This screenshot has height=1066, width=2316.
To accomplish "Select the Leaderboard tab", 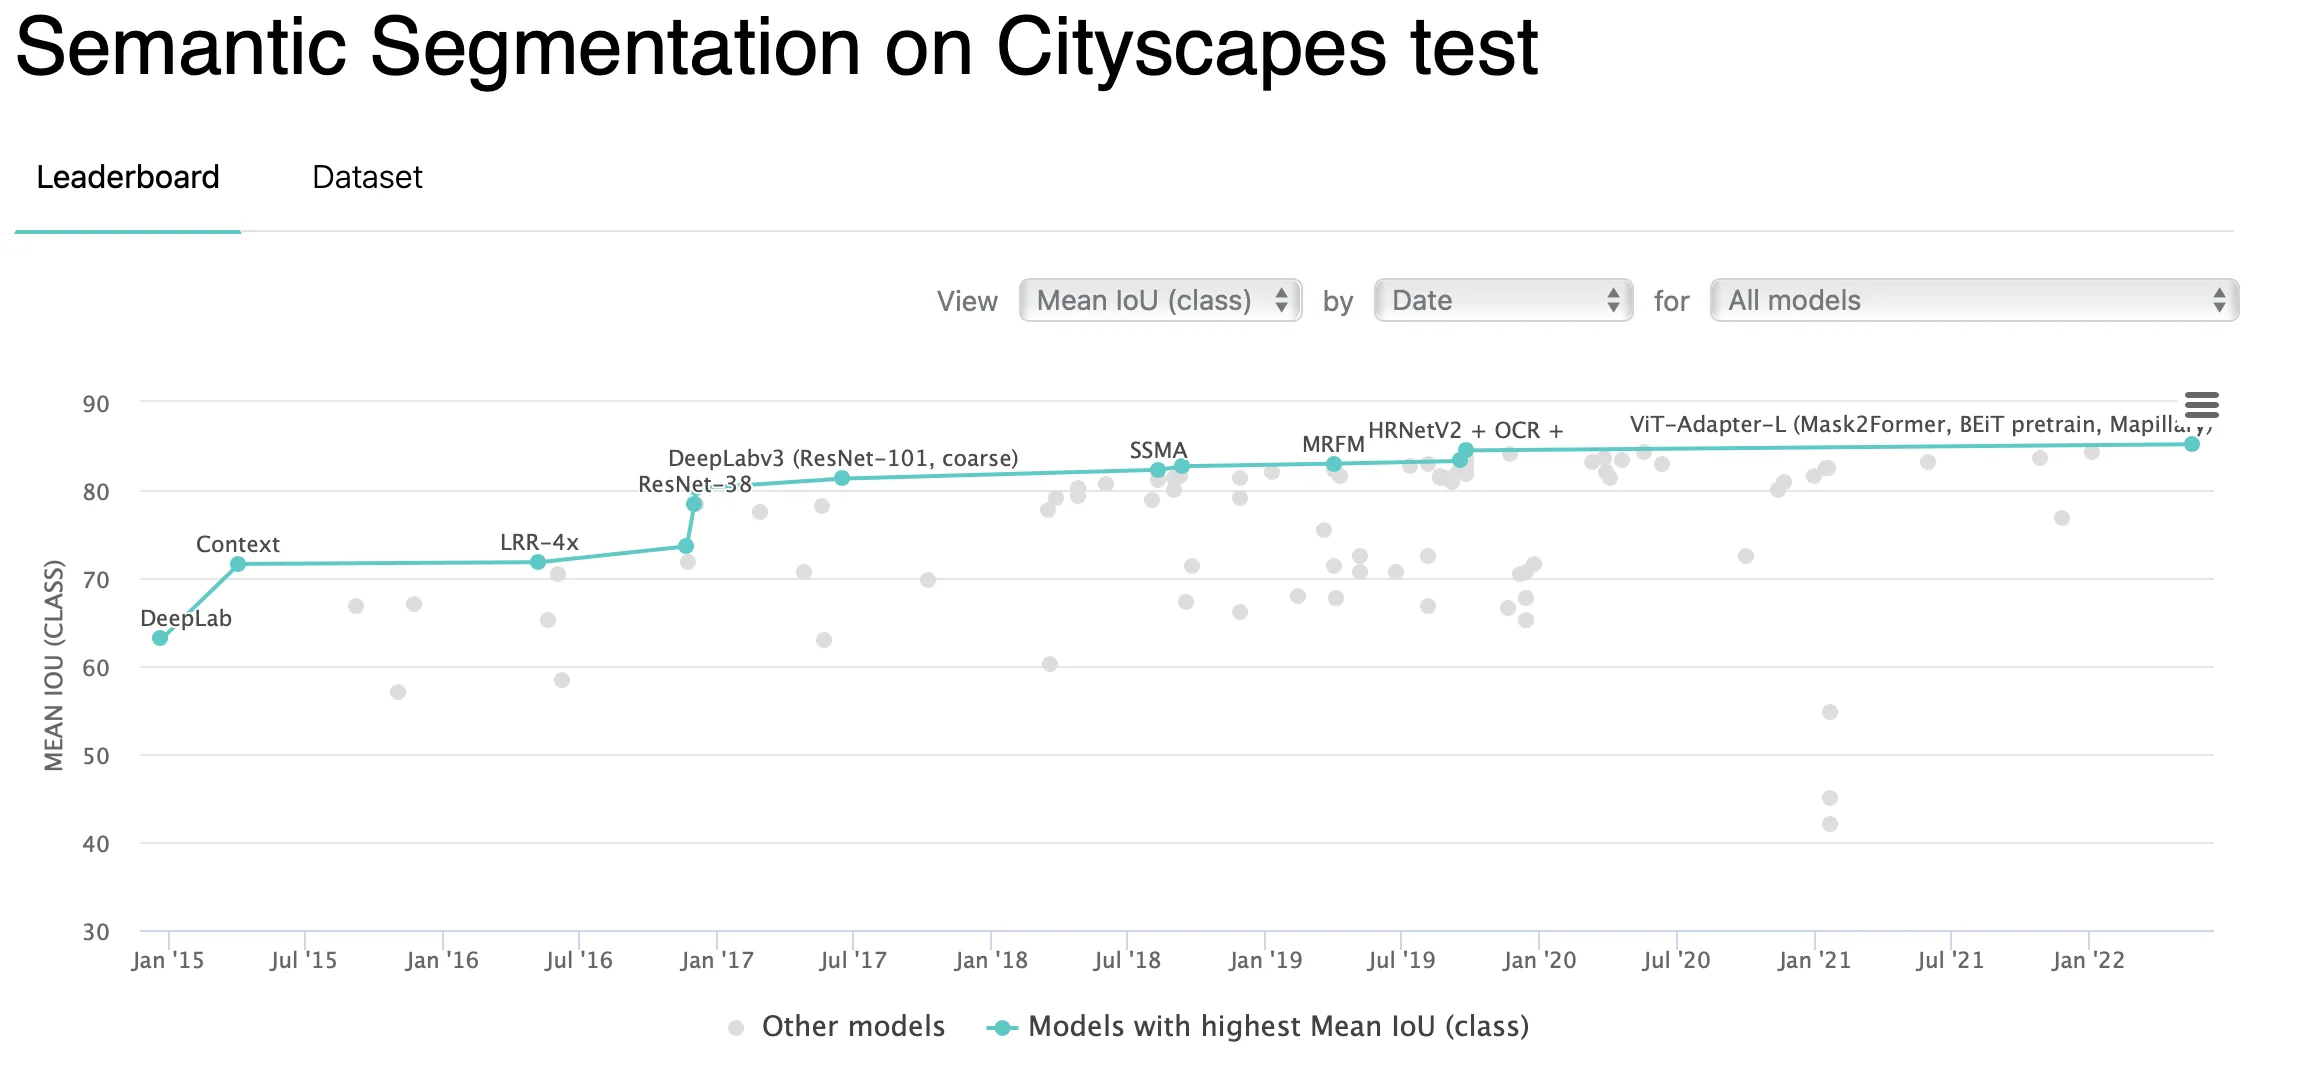I will pyautogui.click(x=128, y=177).
